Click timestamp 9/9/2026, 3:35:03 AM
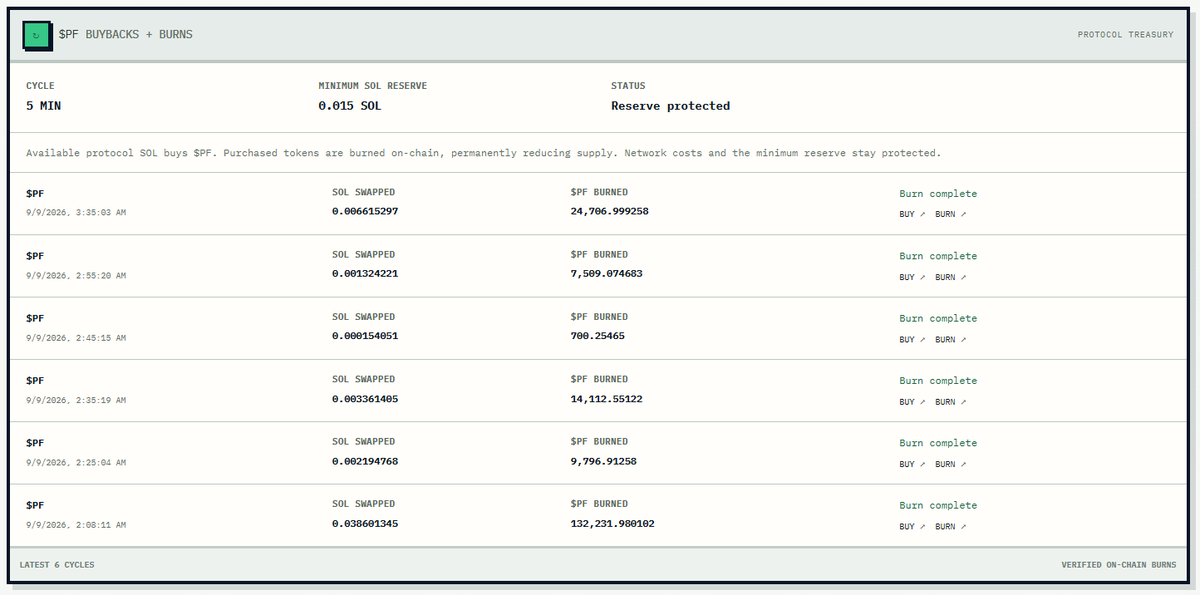1200x595 pixels. pos(76,212)
